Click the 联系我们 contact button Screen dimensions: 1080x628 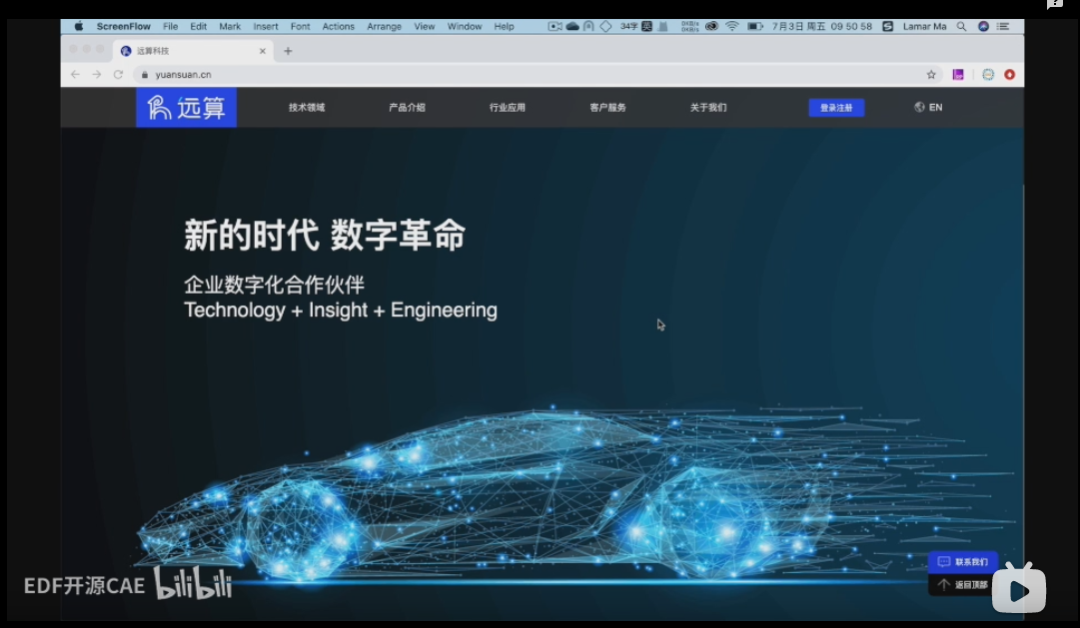point(963,562)
